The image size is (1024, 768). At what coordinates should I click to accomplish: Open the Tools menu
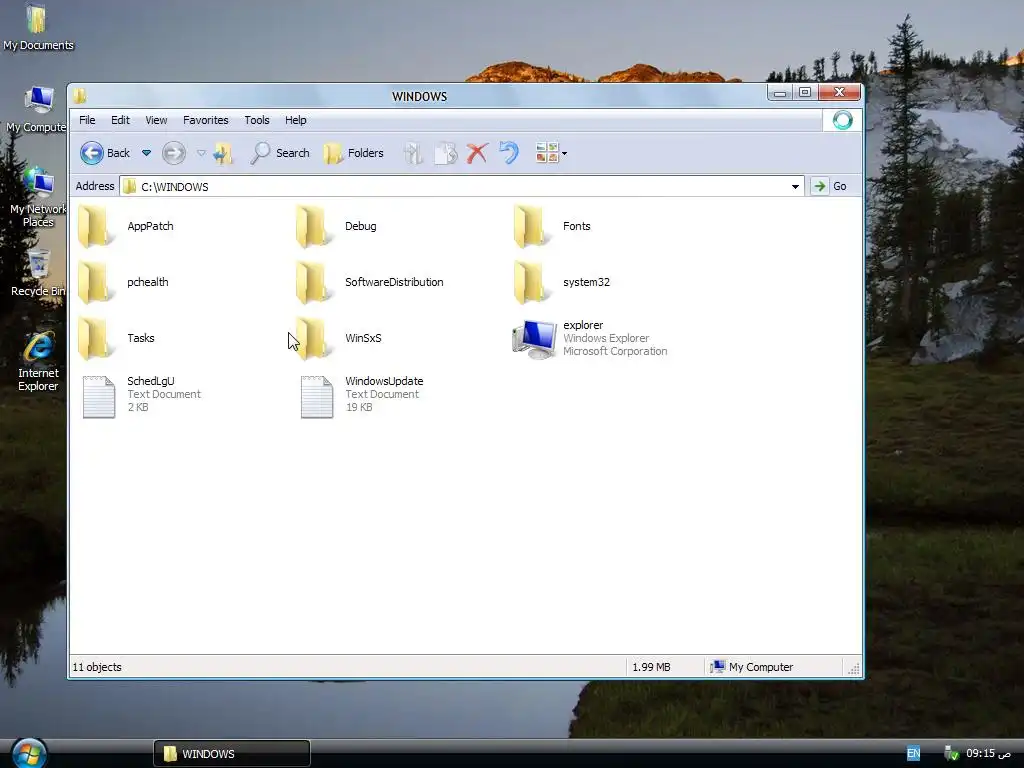coord(257,120)
